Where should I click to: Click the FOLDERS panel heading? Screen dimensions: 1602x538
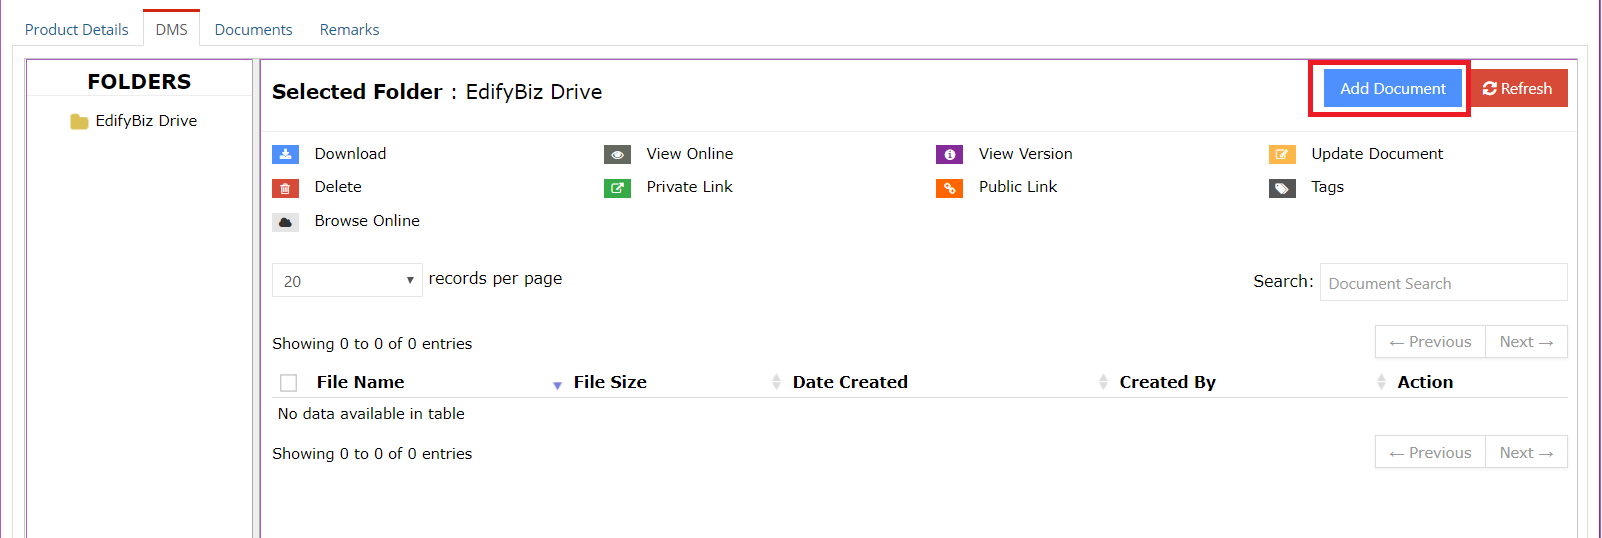pos(139,82)
